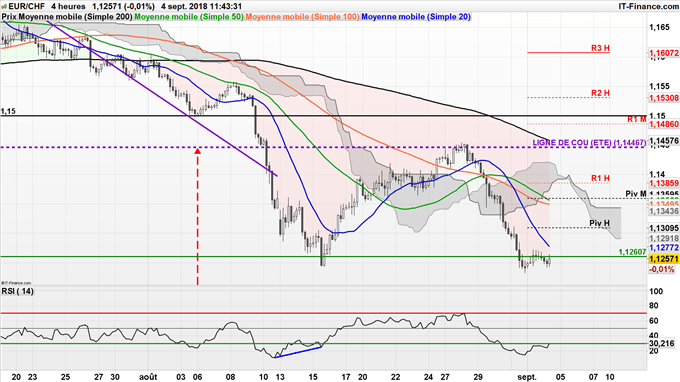680x382 pixels.
Task: Click the '4 heures' timeframe label
Action: [x=68, y=6]
